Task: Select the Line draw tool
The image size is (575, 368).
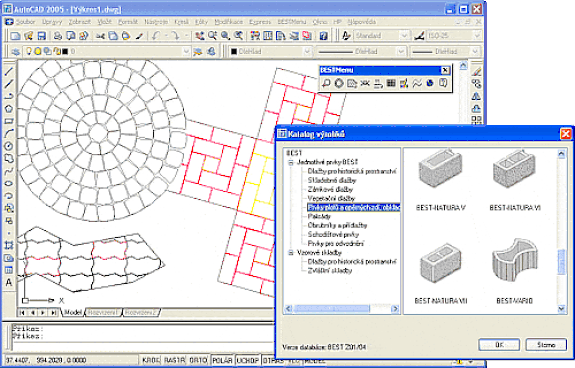Action: point(9,72)
